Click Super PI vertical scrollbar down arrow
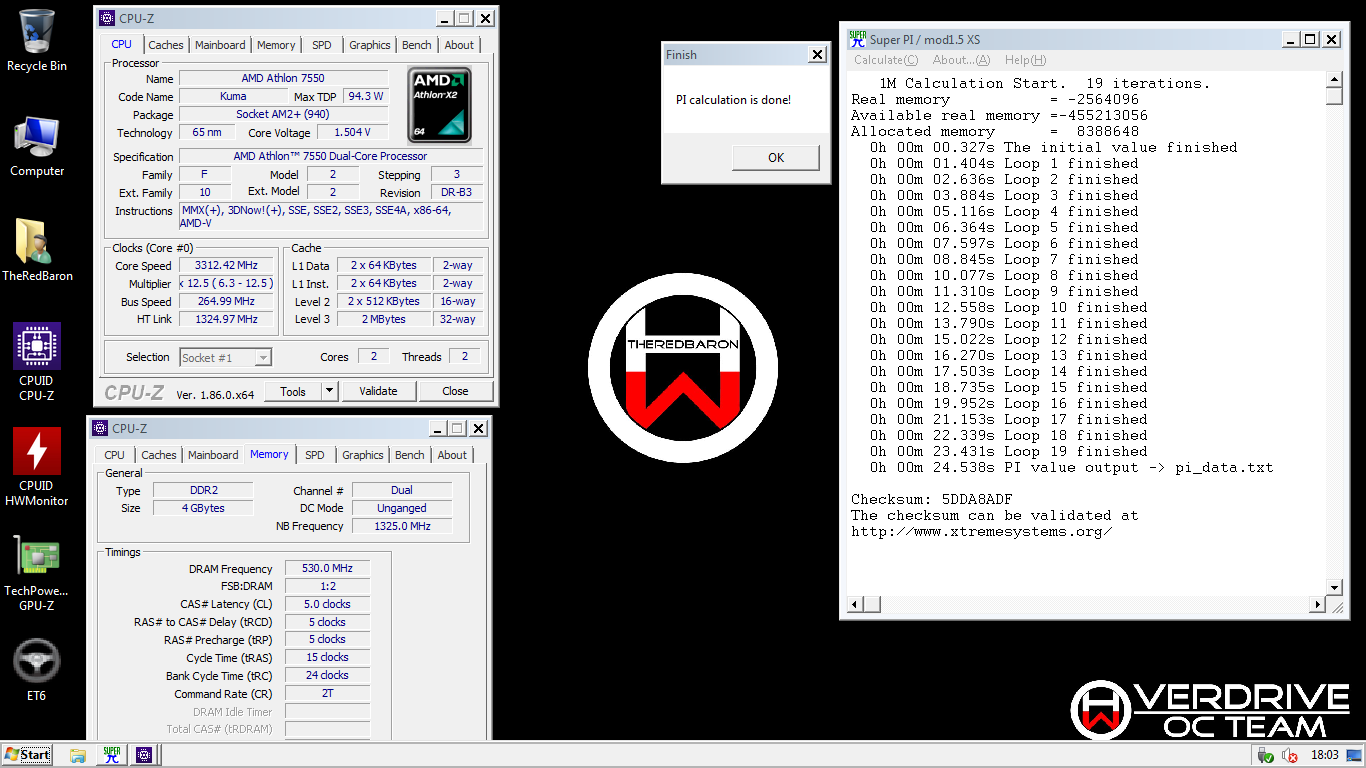 pyautogui.click(x=1334, y=587)
